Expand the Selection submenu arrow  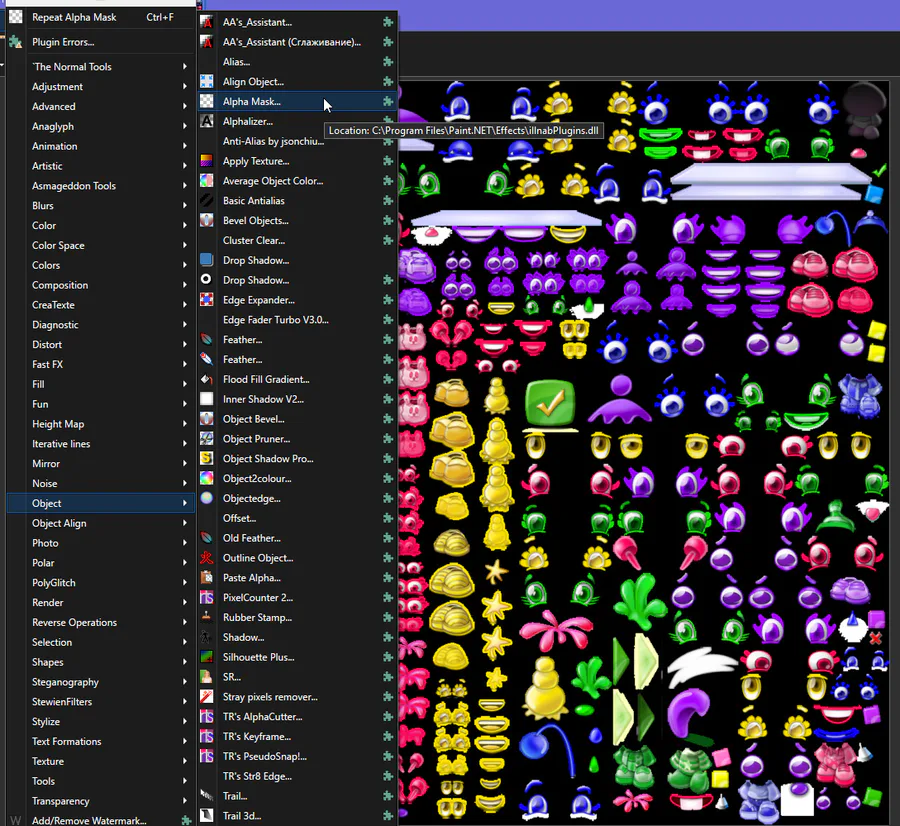pos(185,642)
